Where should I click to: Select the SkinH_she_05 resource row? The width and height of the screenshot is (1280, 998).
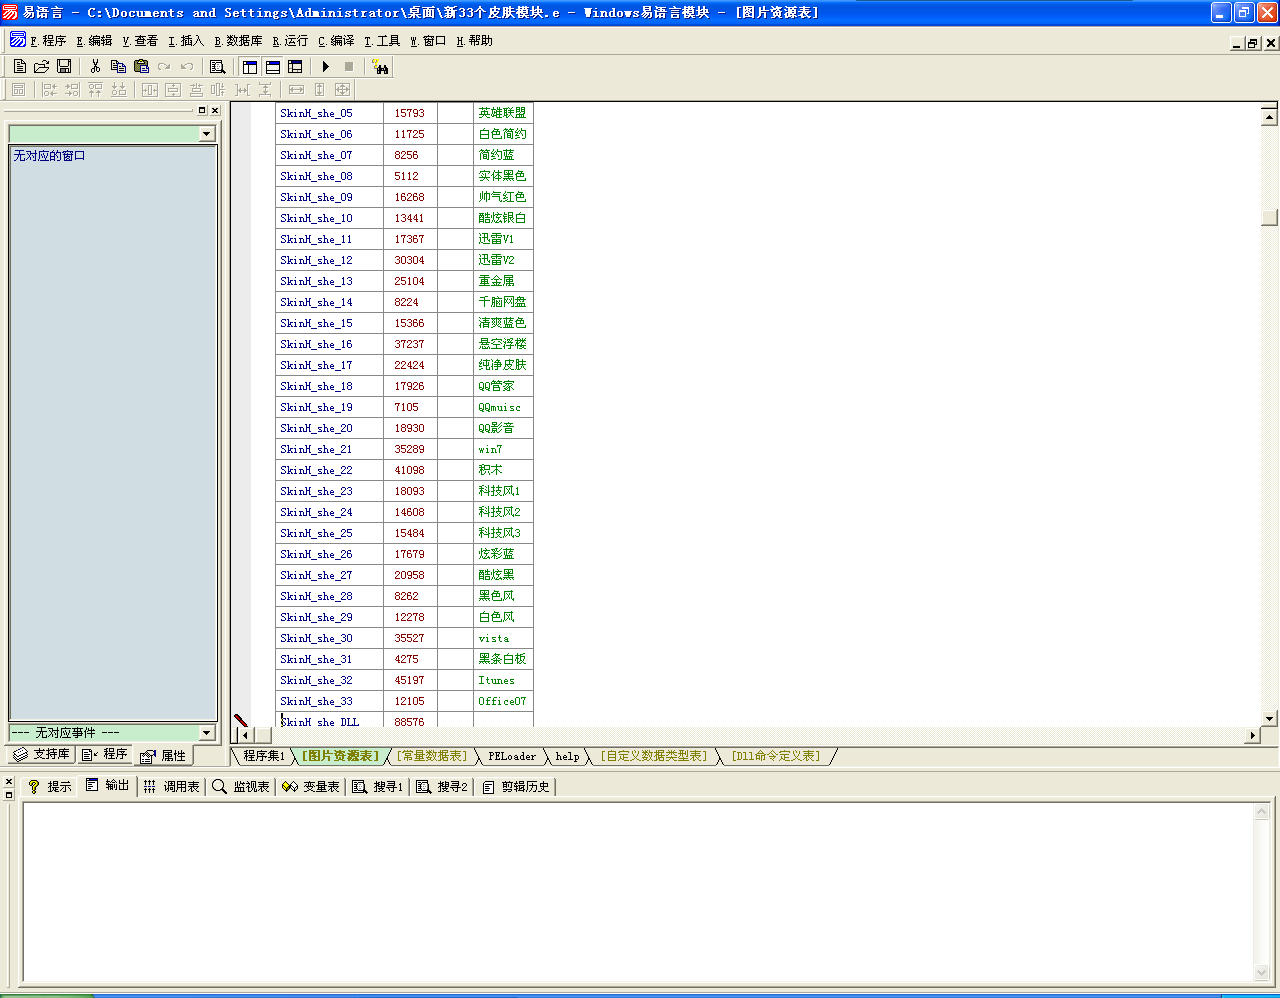pyautogui.click(x=404, y=113)
